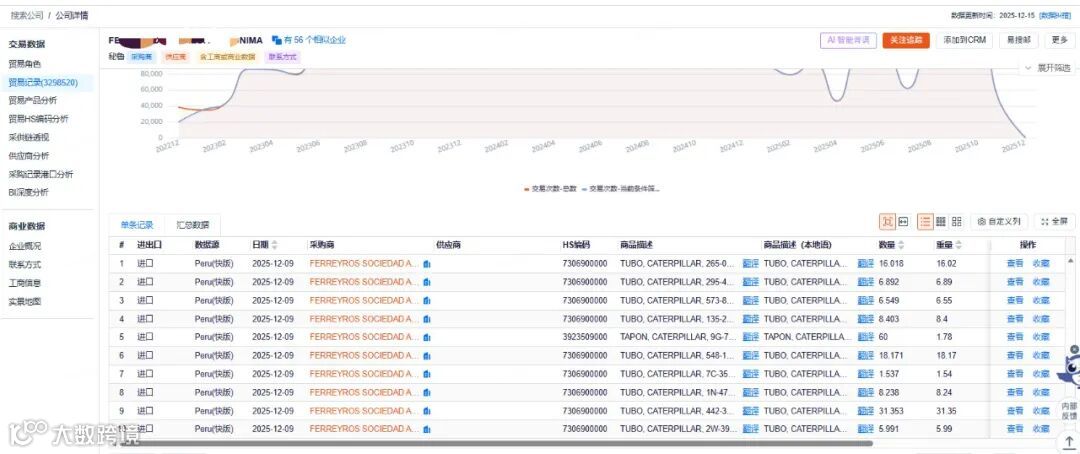Open 贸易角色 in the sidebar
The image size is (1080, 454).
pos(24,64)
